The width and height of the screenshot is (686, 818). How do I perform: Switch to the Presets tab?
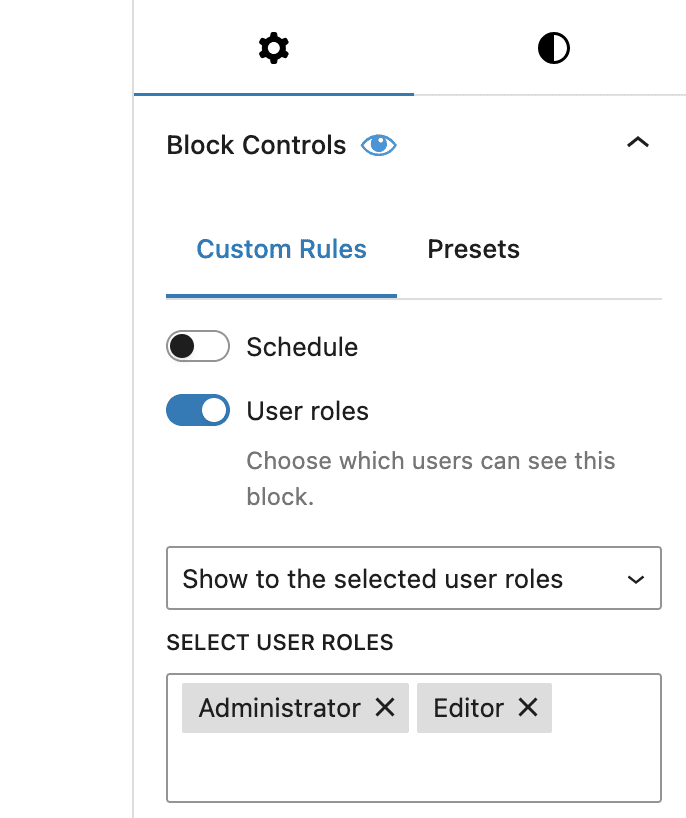pyautogui.click(x=473, y=249)
